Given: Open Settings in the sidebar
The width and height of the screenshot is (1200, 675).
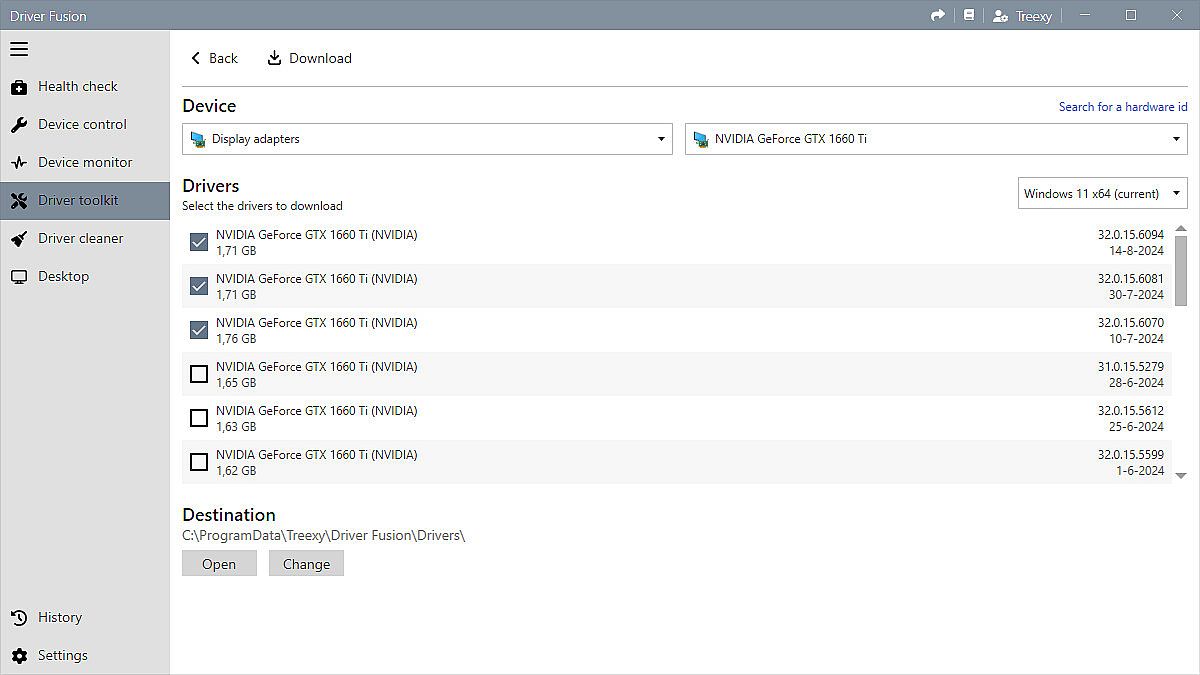Looking at the screenshot, I should (x=62, y=656).
